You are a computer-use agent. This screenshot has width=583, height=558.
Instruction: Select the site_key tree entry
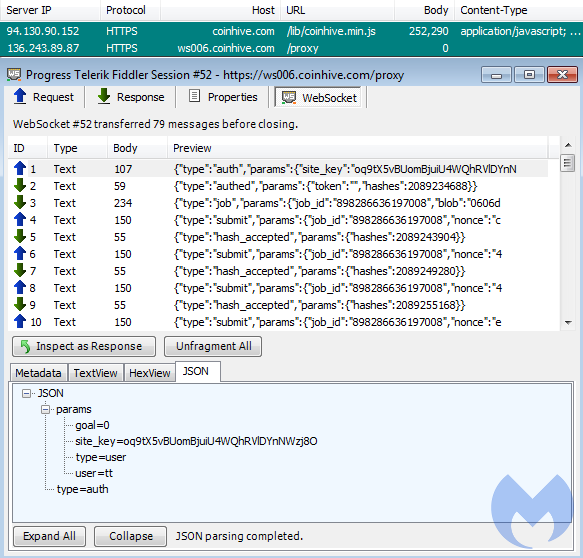(x=196, y=441)
